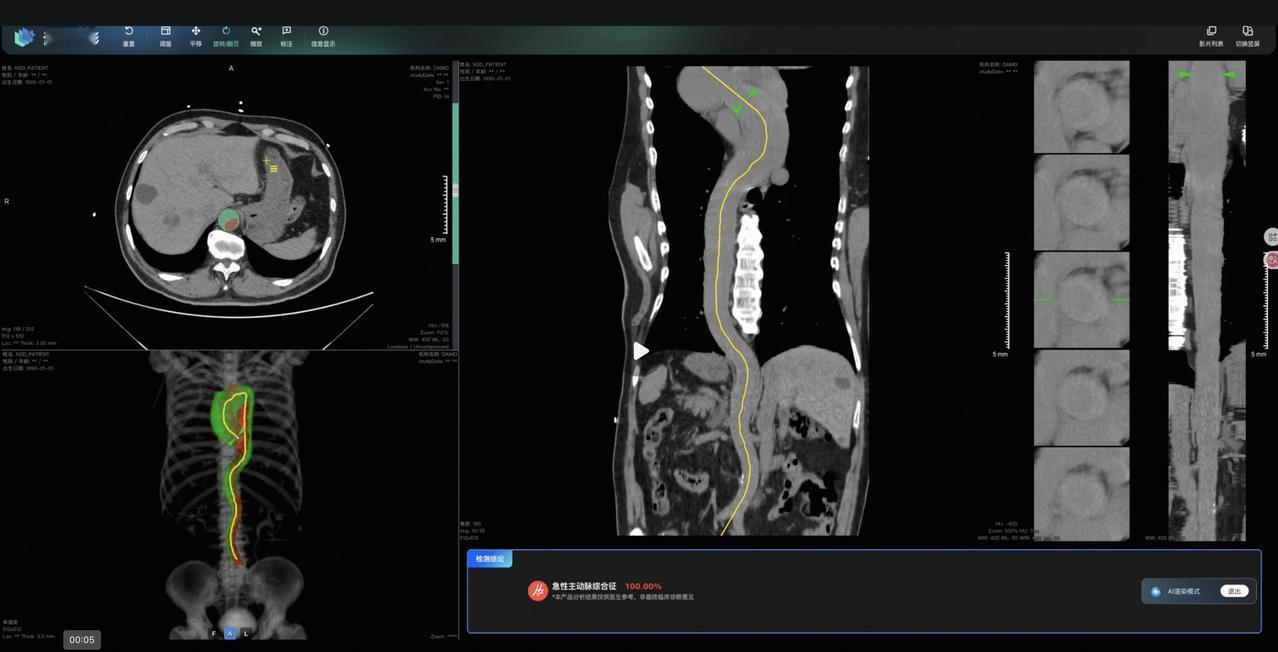Click the red 急性主动脉综合征 diagnosis icon
The image size is (1278, 652).
pos(538,591)
